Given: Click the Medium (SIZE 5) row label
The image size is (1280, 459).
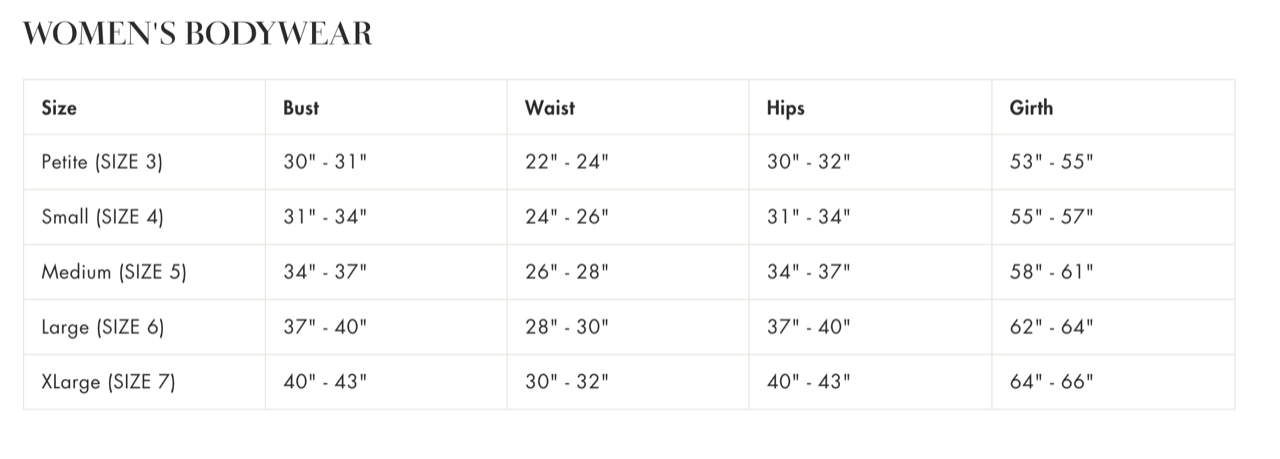Looking at the screenshot, I should [114, 272].
